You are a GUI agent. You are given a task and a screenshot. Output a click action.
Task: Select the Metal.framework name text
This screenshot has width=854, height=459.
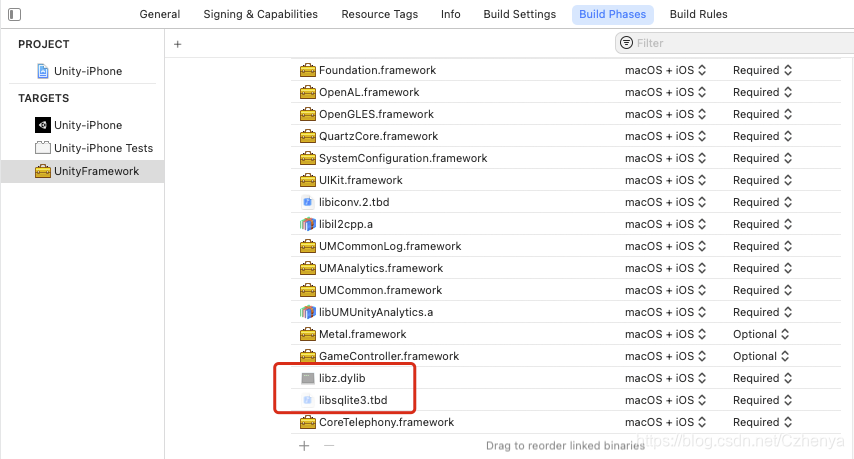[x=362, y=334]
